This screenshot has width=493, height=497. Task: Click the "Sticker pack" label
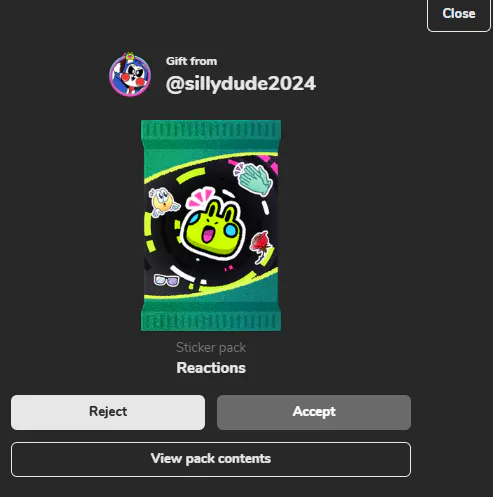click(x=211, y=348)
